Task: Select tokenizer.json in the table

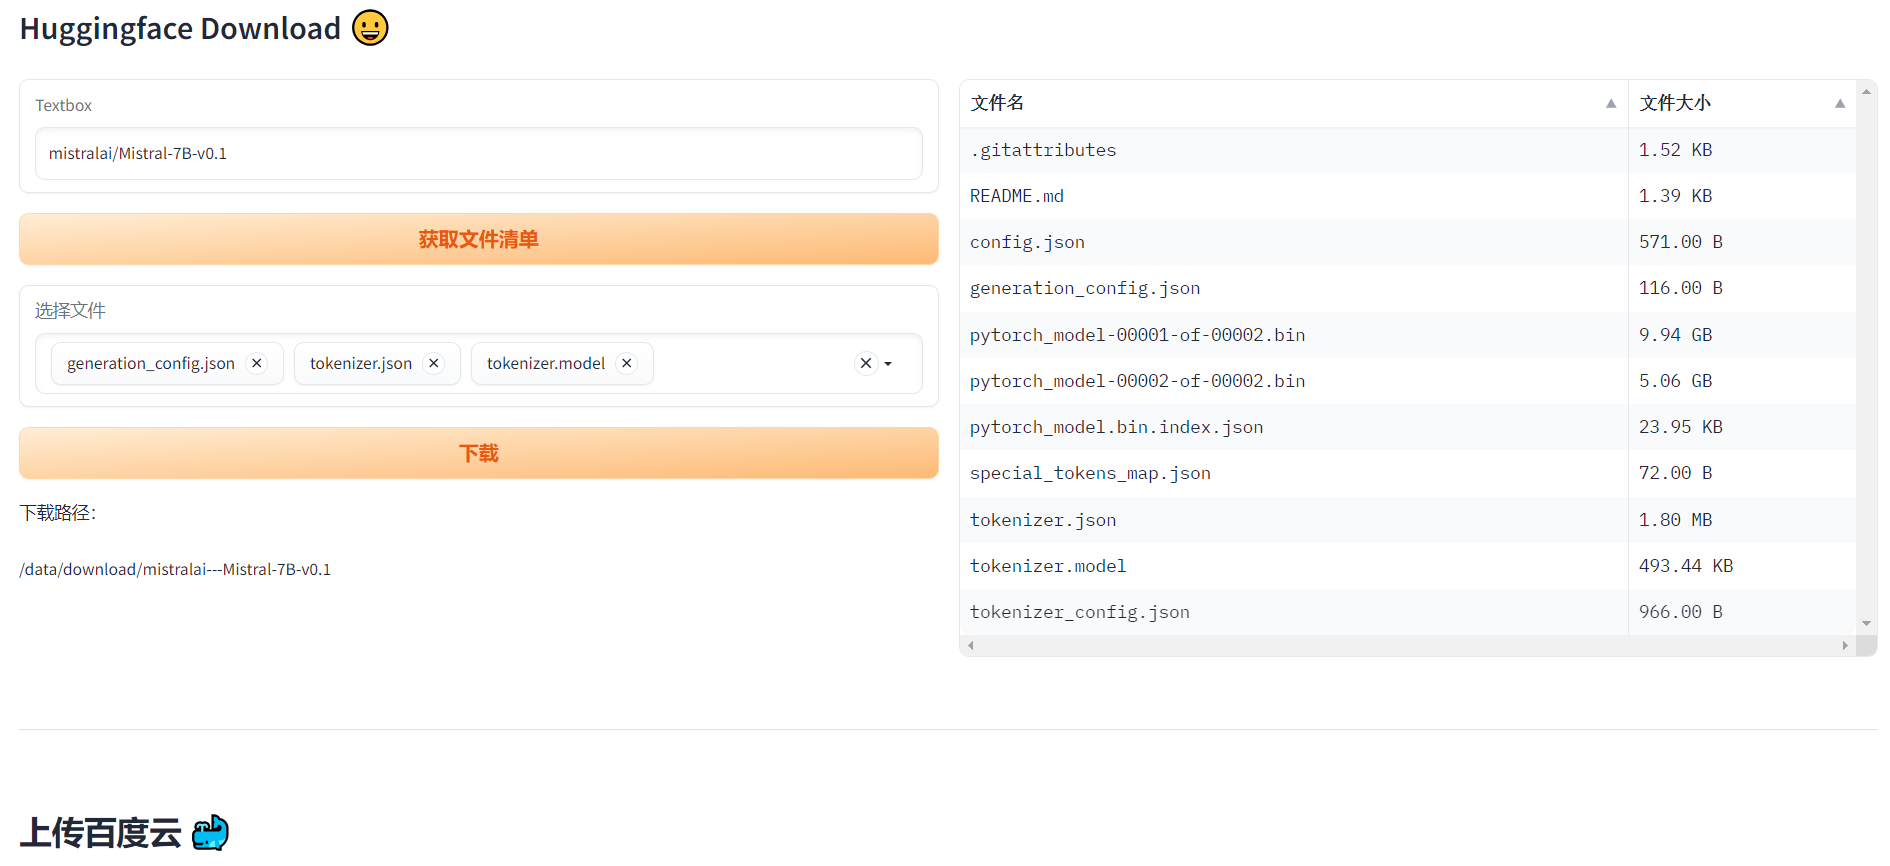Action: pyautogui.click(x=1294, y=520)
